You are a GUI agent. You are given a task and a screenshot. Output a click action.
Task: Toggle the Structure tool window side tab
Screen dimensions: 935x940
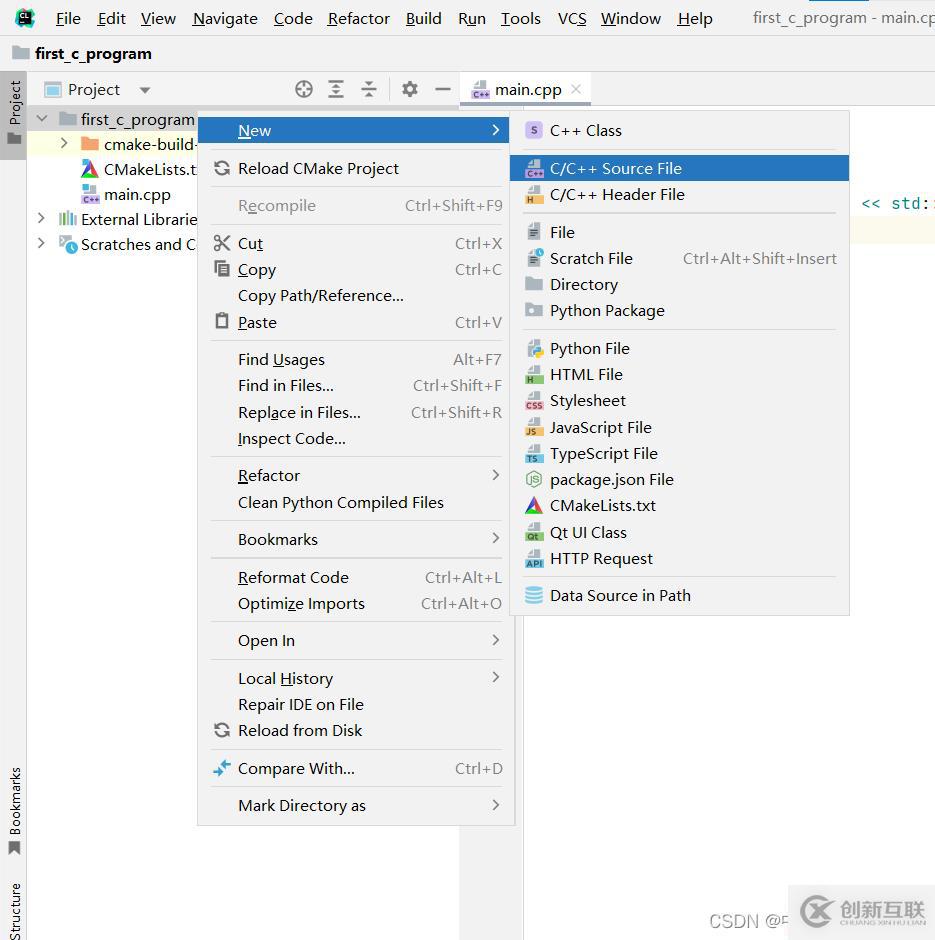(14, 909)
